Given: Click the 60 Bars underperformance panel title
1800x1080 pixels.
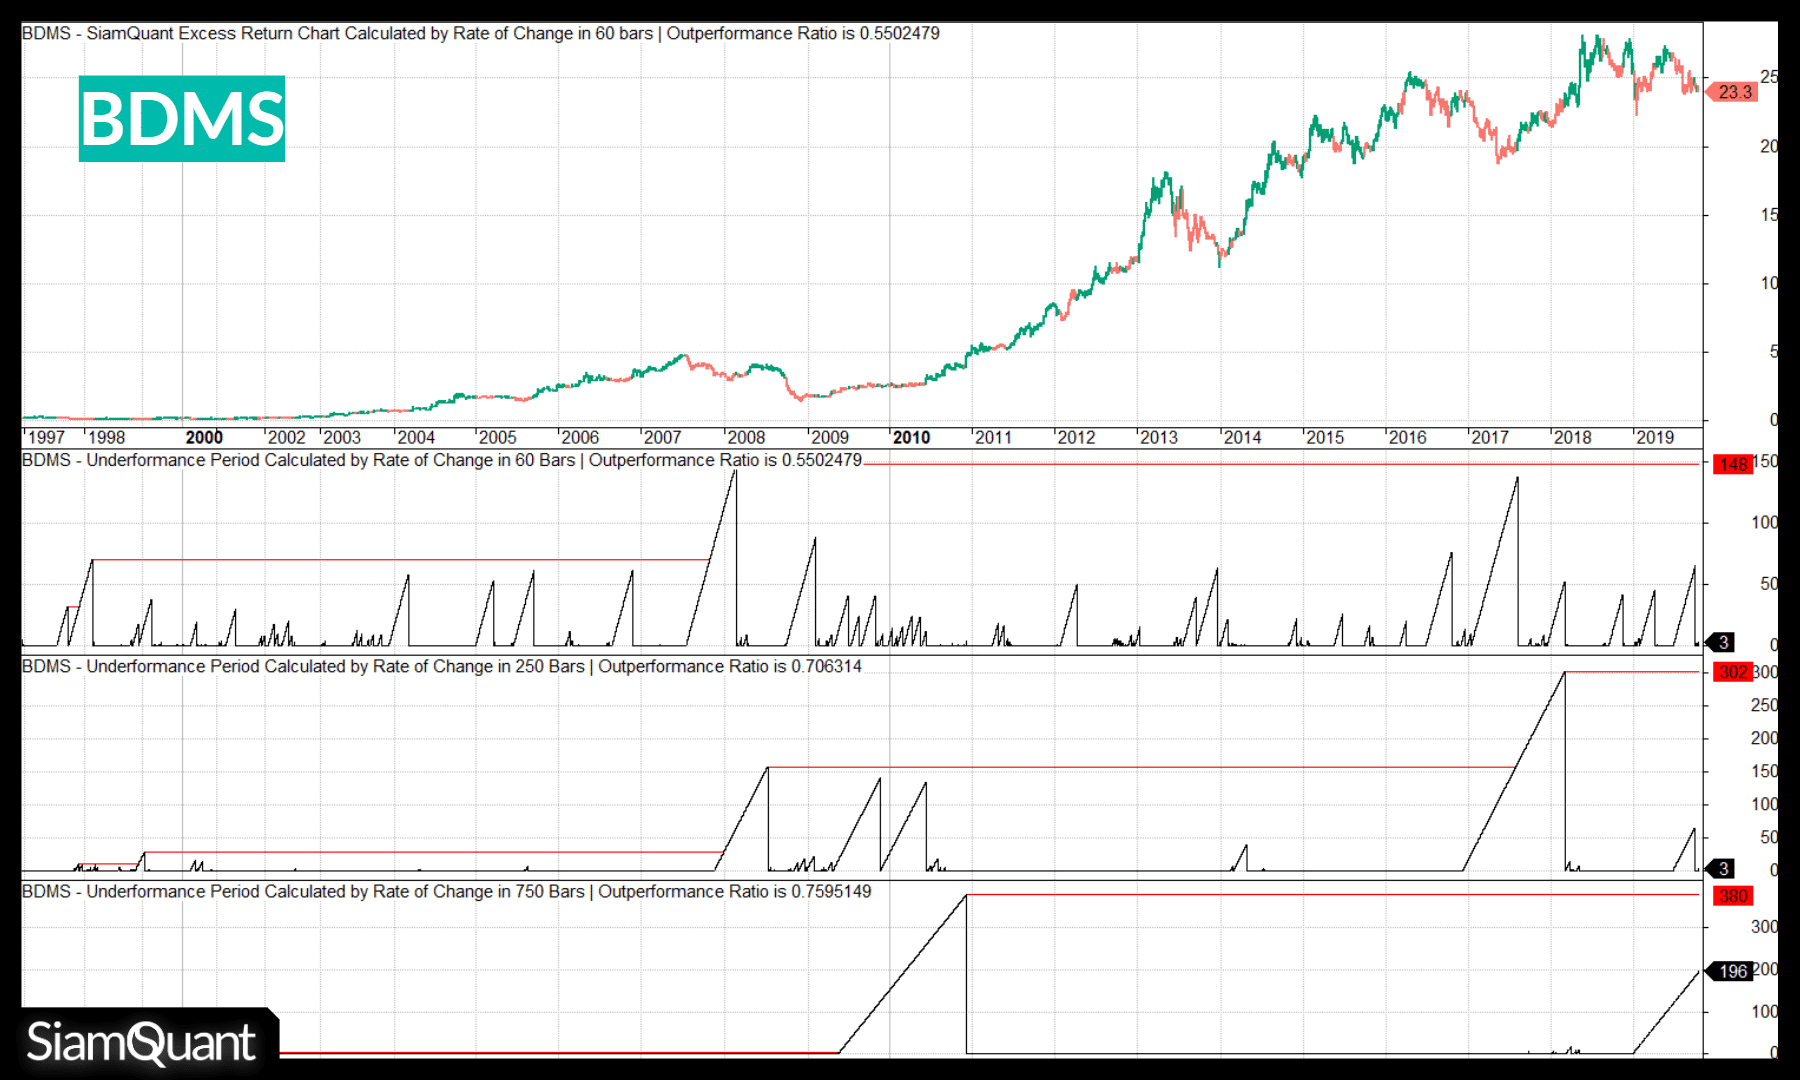Looking at the screenshot, I should (x=441, y=460).
